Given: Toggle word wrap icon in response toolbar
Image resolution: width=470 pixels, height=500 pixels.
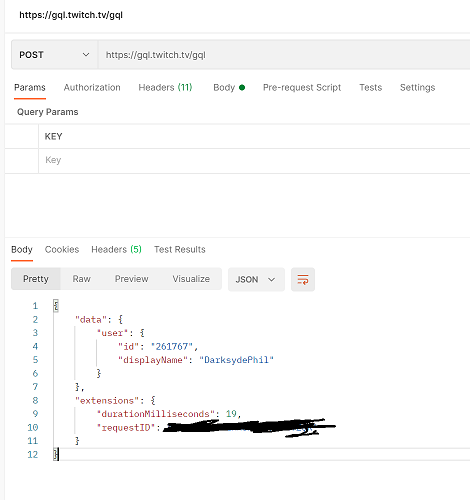Looking at the screenshot, I should [x=303, y=279].
